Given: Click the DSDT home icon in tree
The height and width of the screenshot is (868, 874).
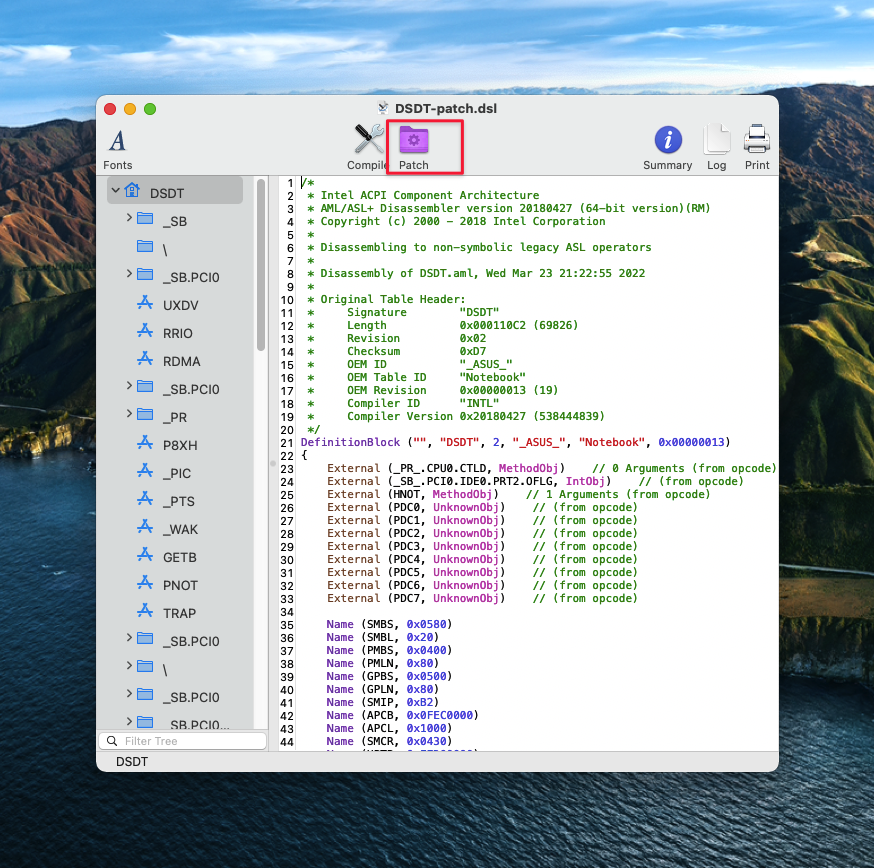Looking at the screenshot, I should point(132,192).
